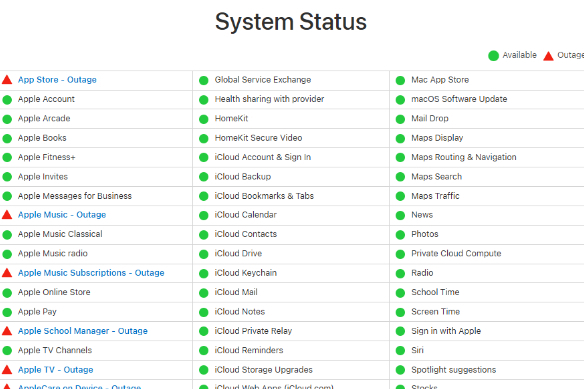Click the green status dot beside HomeKit

point(204,119)
